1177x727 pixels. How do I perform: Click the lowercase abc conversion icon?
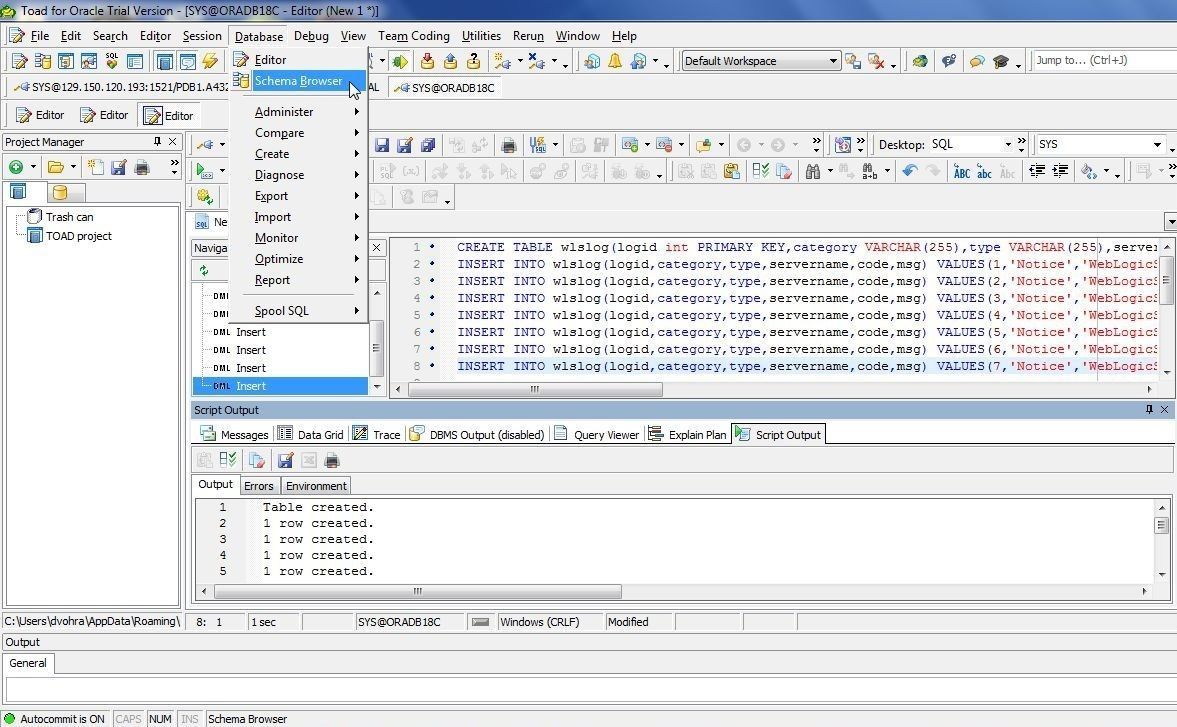pos(984,173)
